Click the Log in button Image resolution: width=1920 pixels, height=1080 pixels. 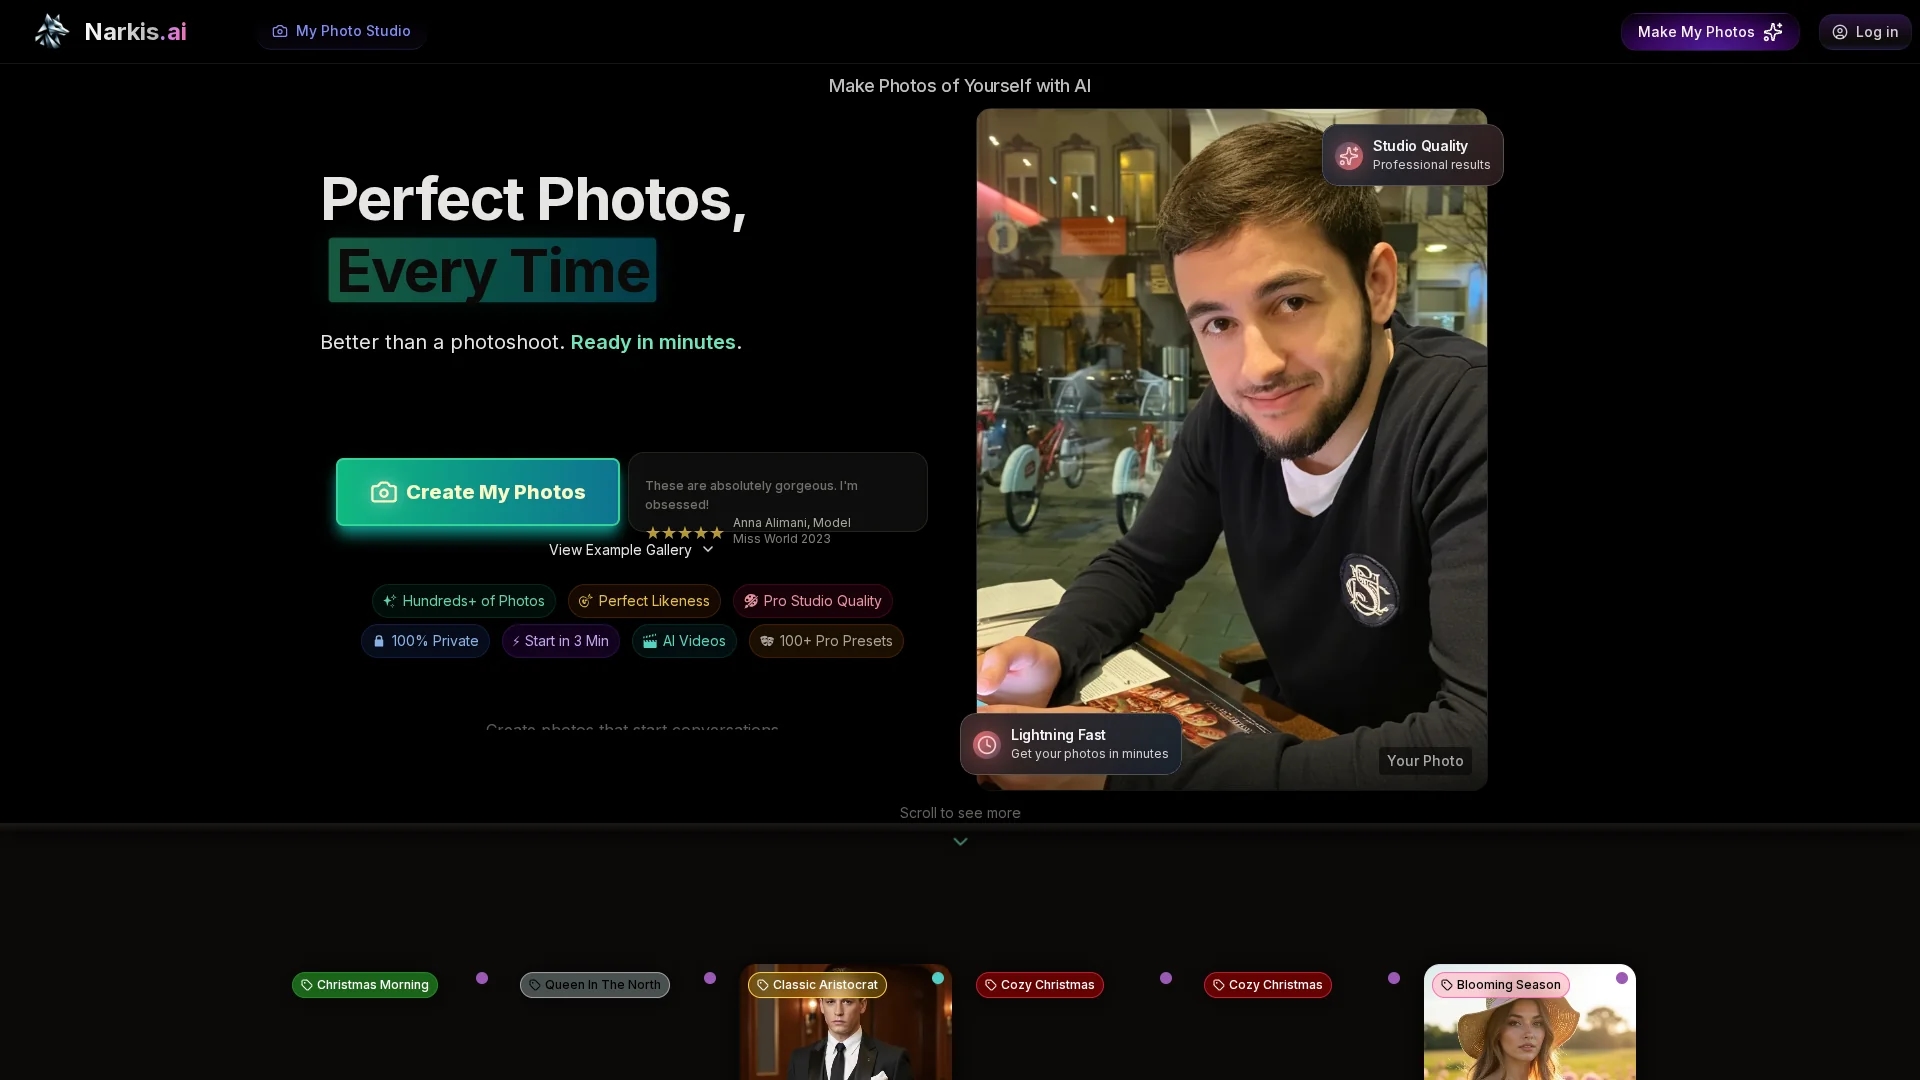pyautogui.click(x=1865, y=32)
